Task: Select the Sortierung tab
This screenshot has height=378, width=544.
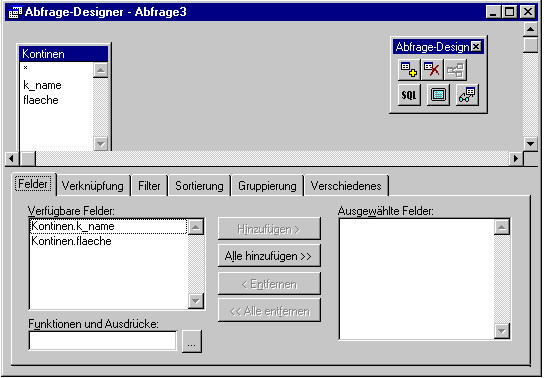Action: pyautogui.click(x=199, y=186)
